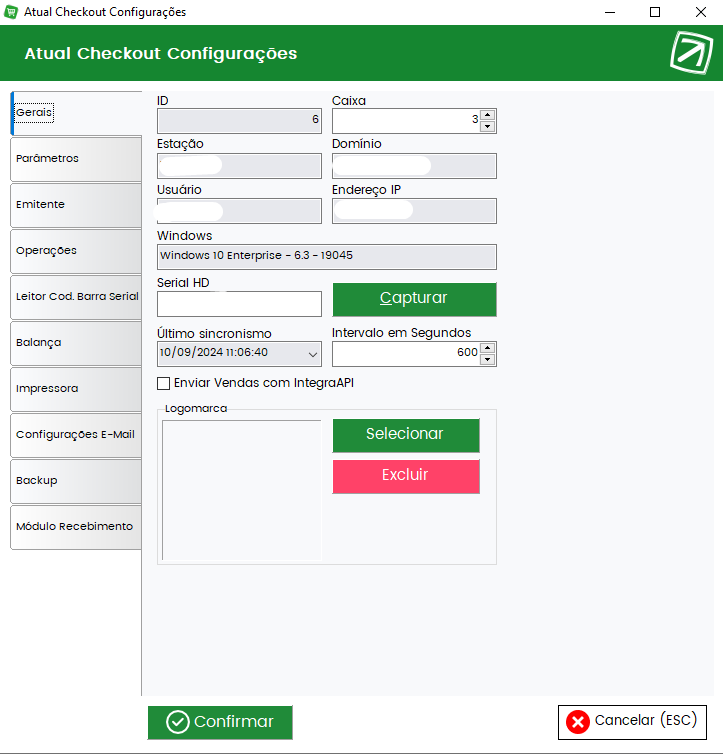723x754 pixels.
Task: Click the Domínio field
Action: [x=414, y=166]
